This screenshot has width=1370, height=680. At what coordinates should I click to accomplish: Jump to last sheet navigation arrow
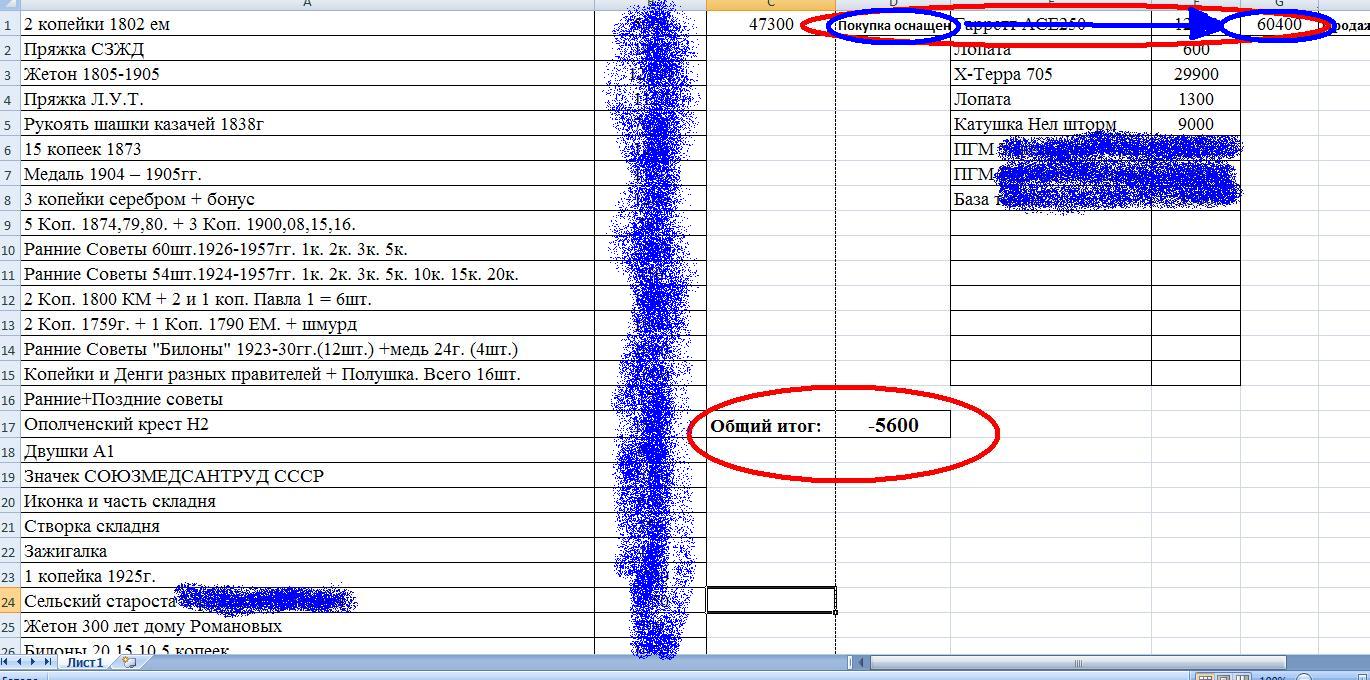tap(48, 662)
